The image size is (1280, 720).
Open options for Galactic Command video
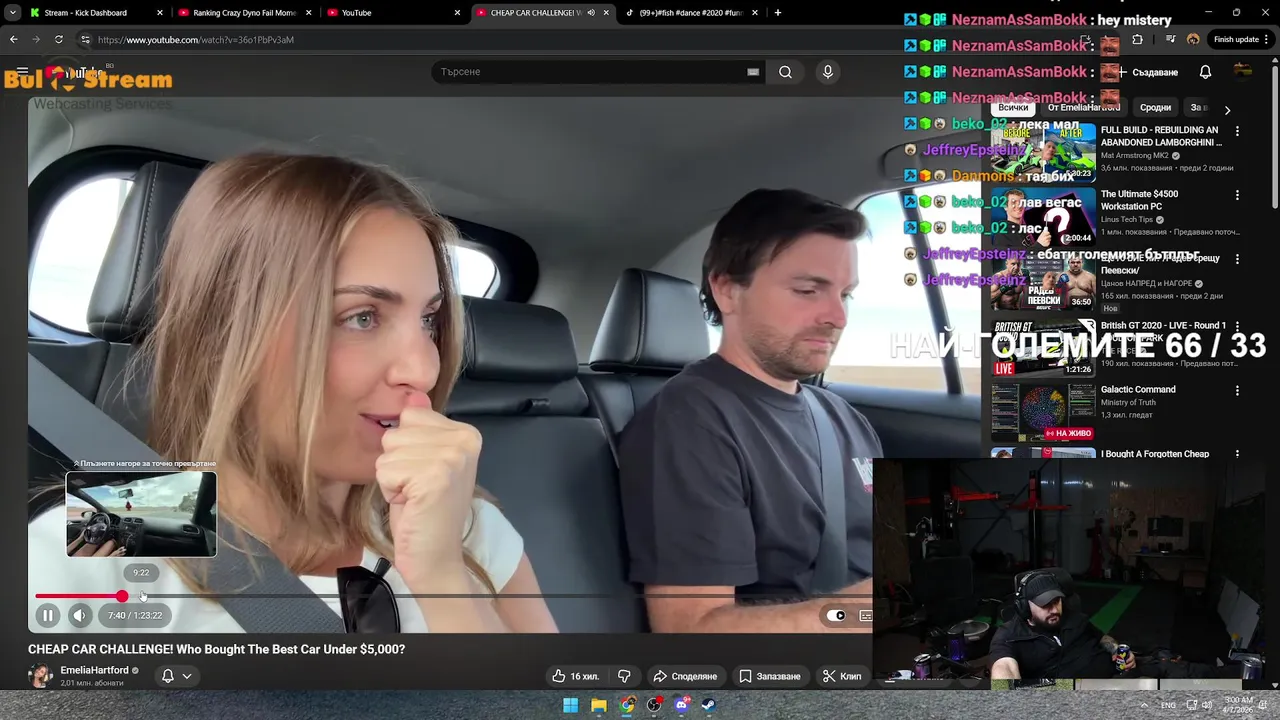point(1237,390)
